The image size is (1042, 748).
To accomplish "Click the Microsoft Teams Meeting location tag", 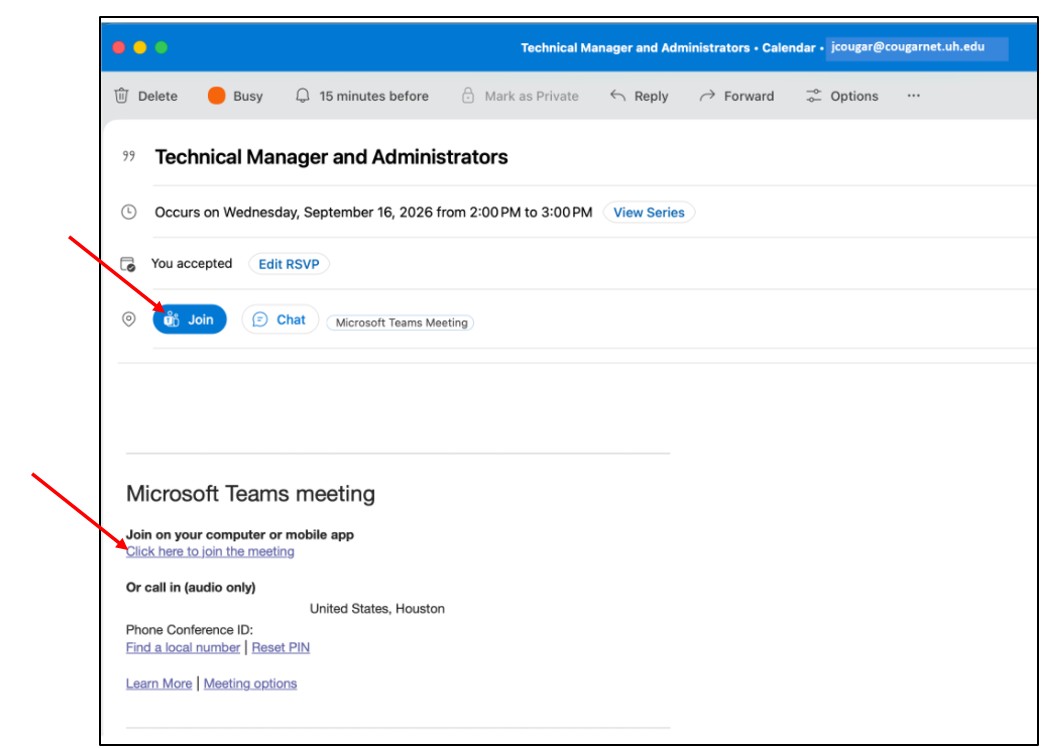I will [x=401, y=322].
